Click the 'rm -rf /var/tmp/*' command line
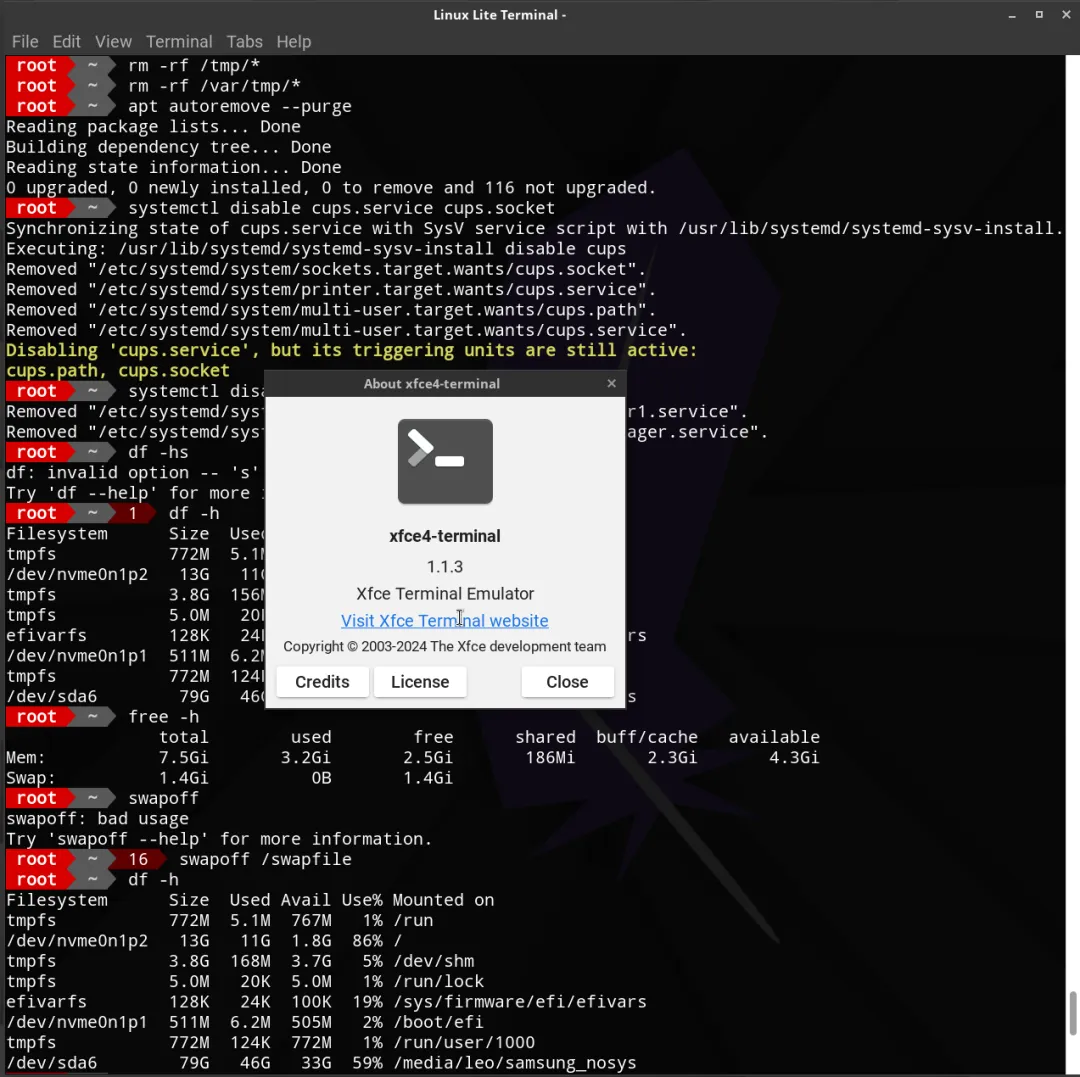Screen dimensions: 1080x1077 point(214,86)
